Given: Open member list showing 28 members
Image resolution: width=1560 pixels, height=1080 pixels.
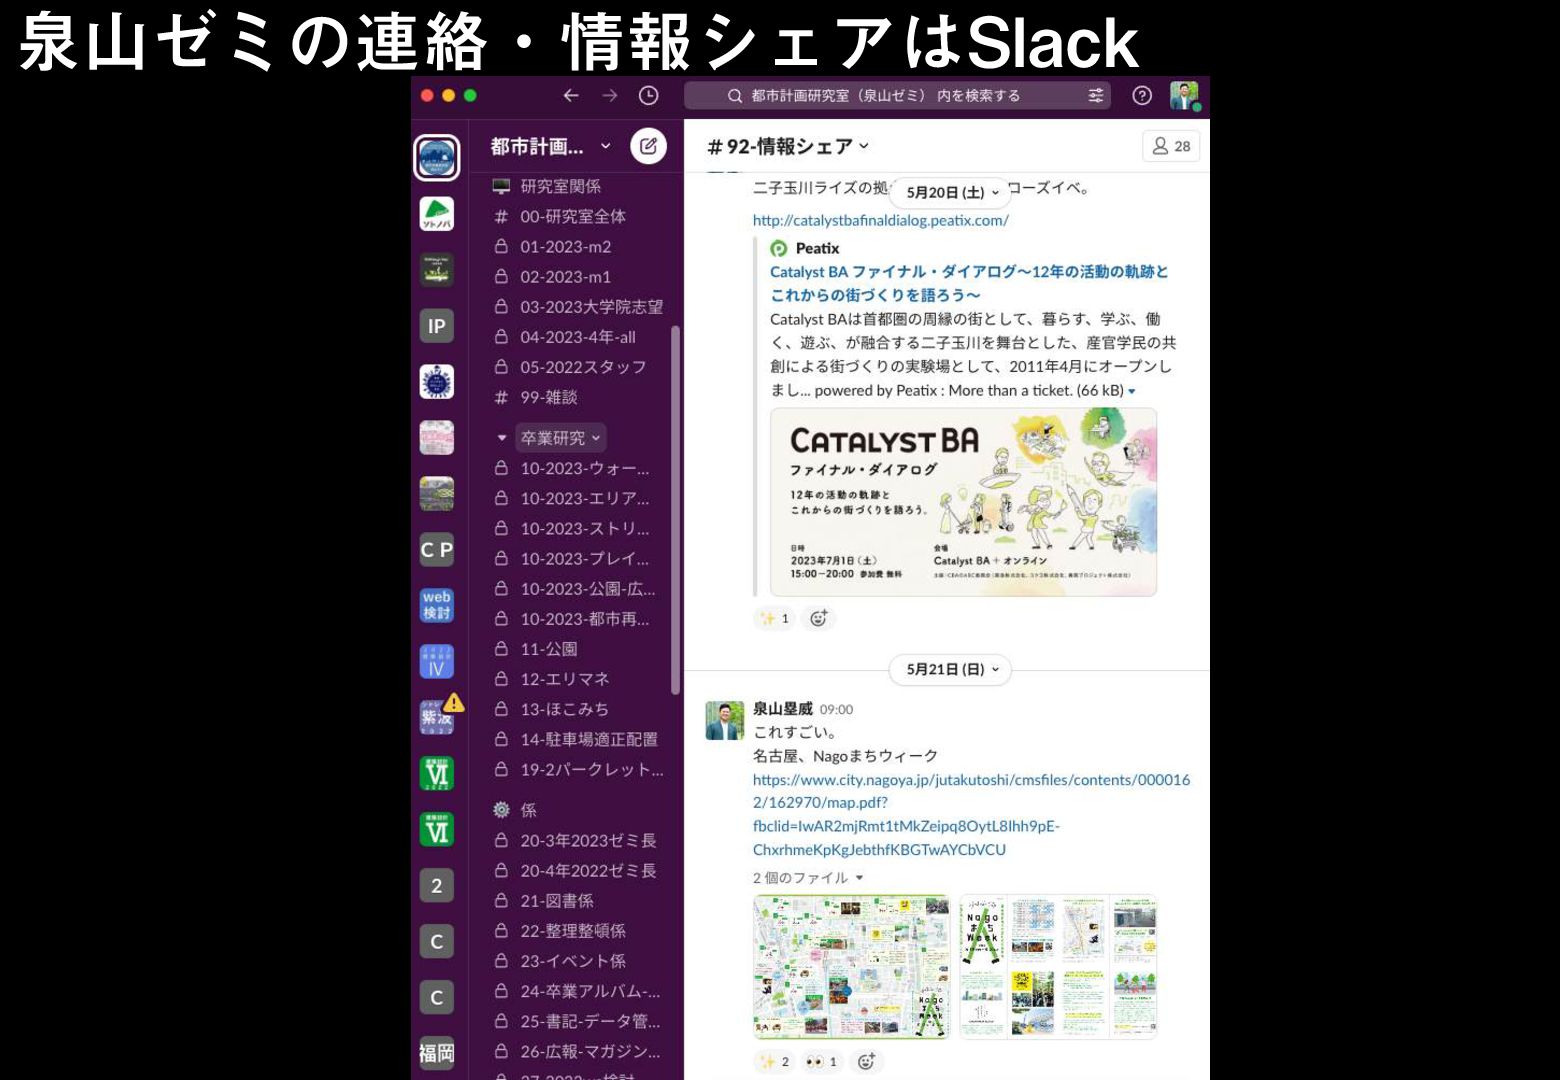Looking at the screenshot, I should 1171,146.
